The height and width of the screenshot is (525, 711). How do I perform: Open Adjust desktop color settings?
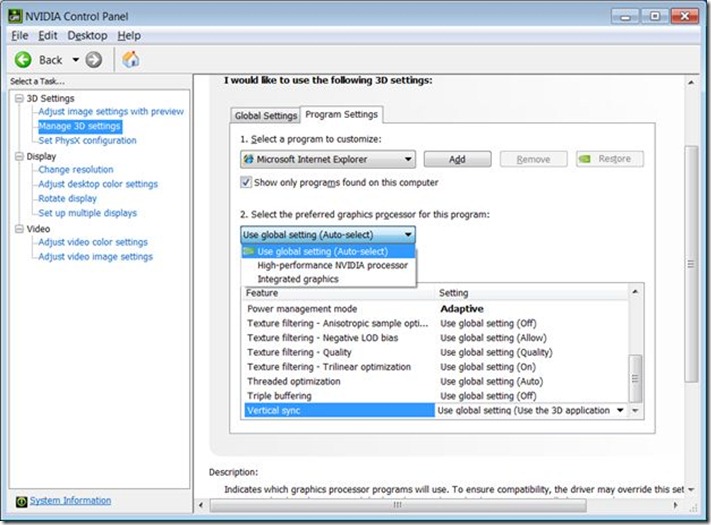point(98,184)
